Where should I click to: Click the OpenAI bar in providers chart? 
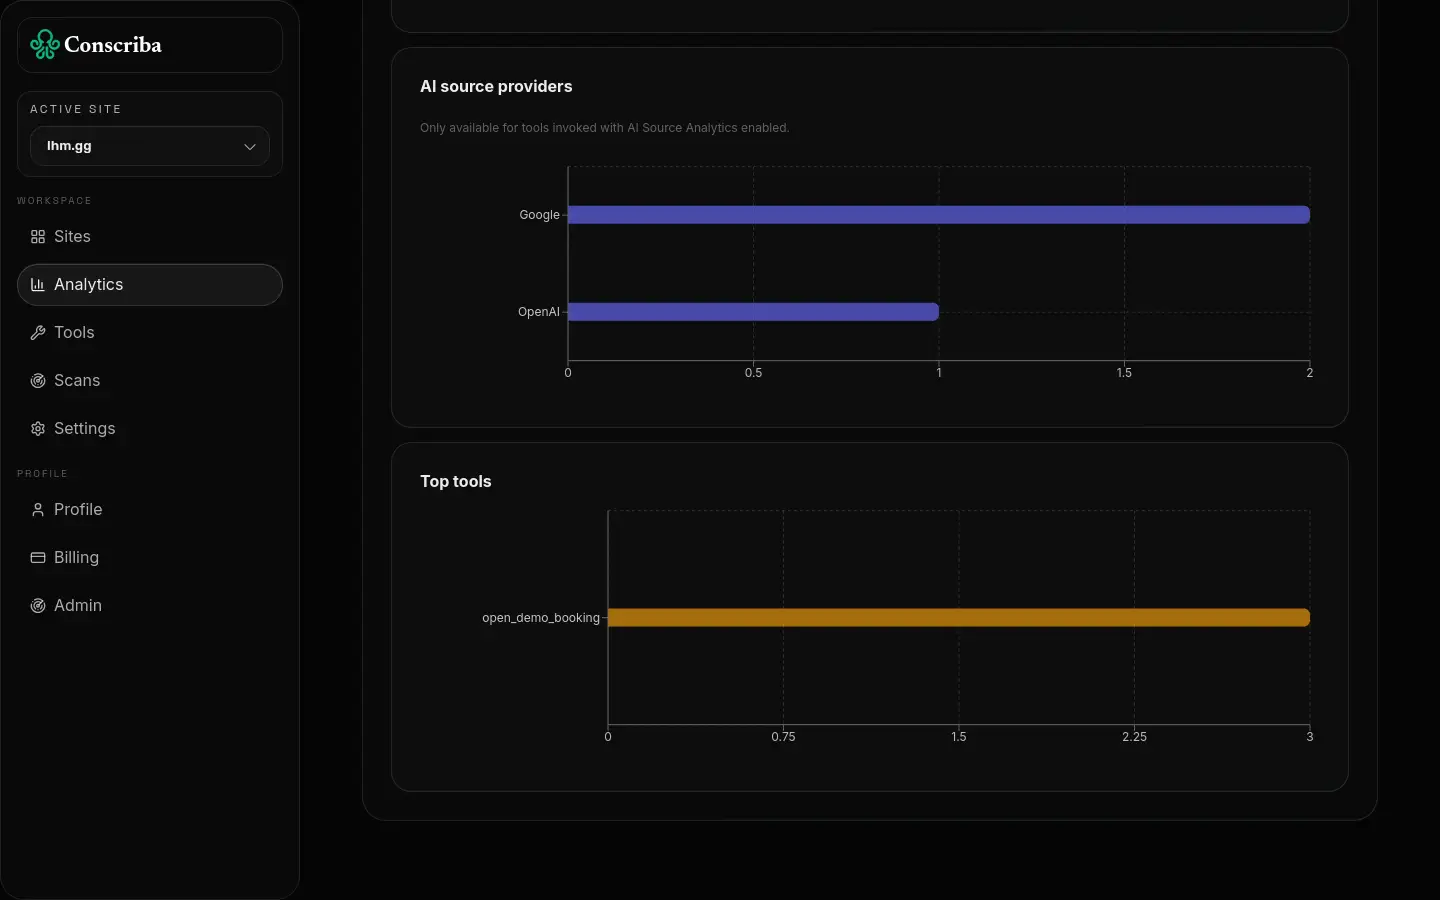pyautogui.click(x=753, y=312)
